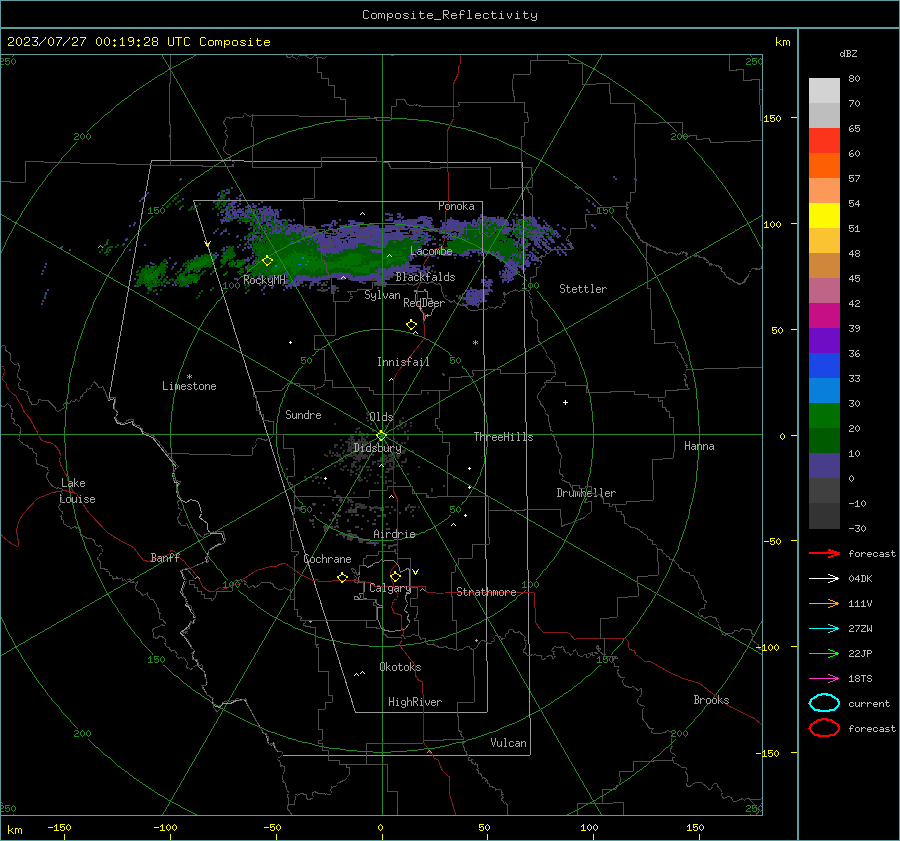Click the yellow diamond marker above Calgary
This screenshot has width=900, height=841.
click(x=395, y=576)
